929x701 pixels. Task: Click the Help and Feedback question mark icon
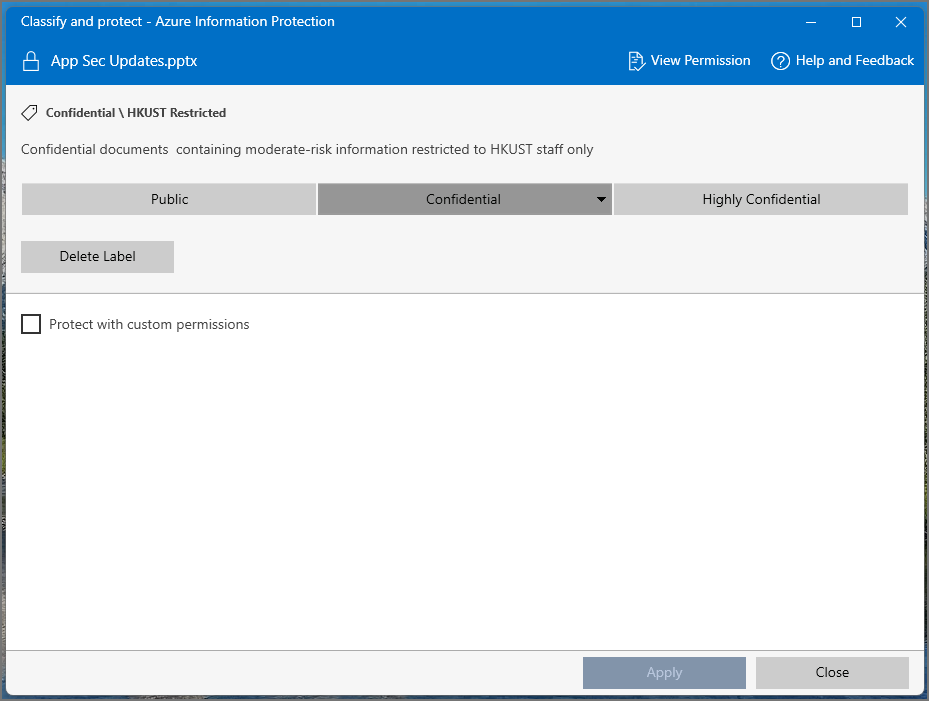point(780,61)
